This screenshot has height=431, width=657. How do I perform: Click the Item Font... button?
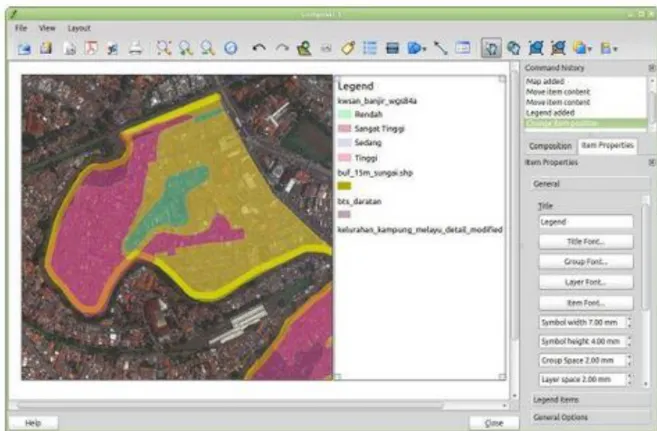586,303
